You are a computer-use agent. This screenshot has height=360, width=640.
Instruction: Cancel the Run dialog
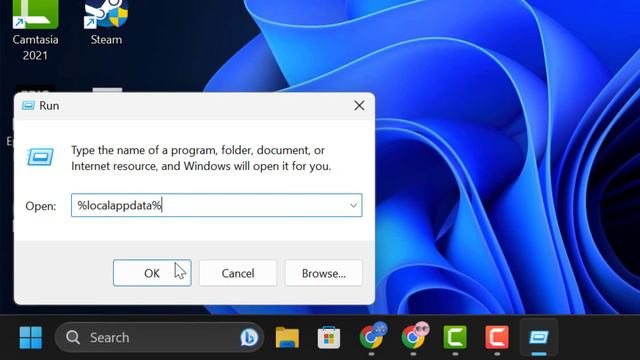click(x=238, y=273)
